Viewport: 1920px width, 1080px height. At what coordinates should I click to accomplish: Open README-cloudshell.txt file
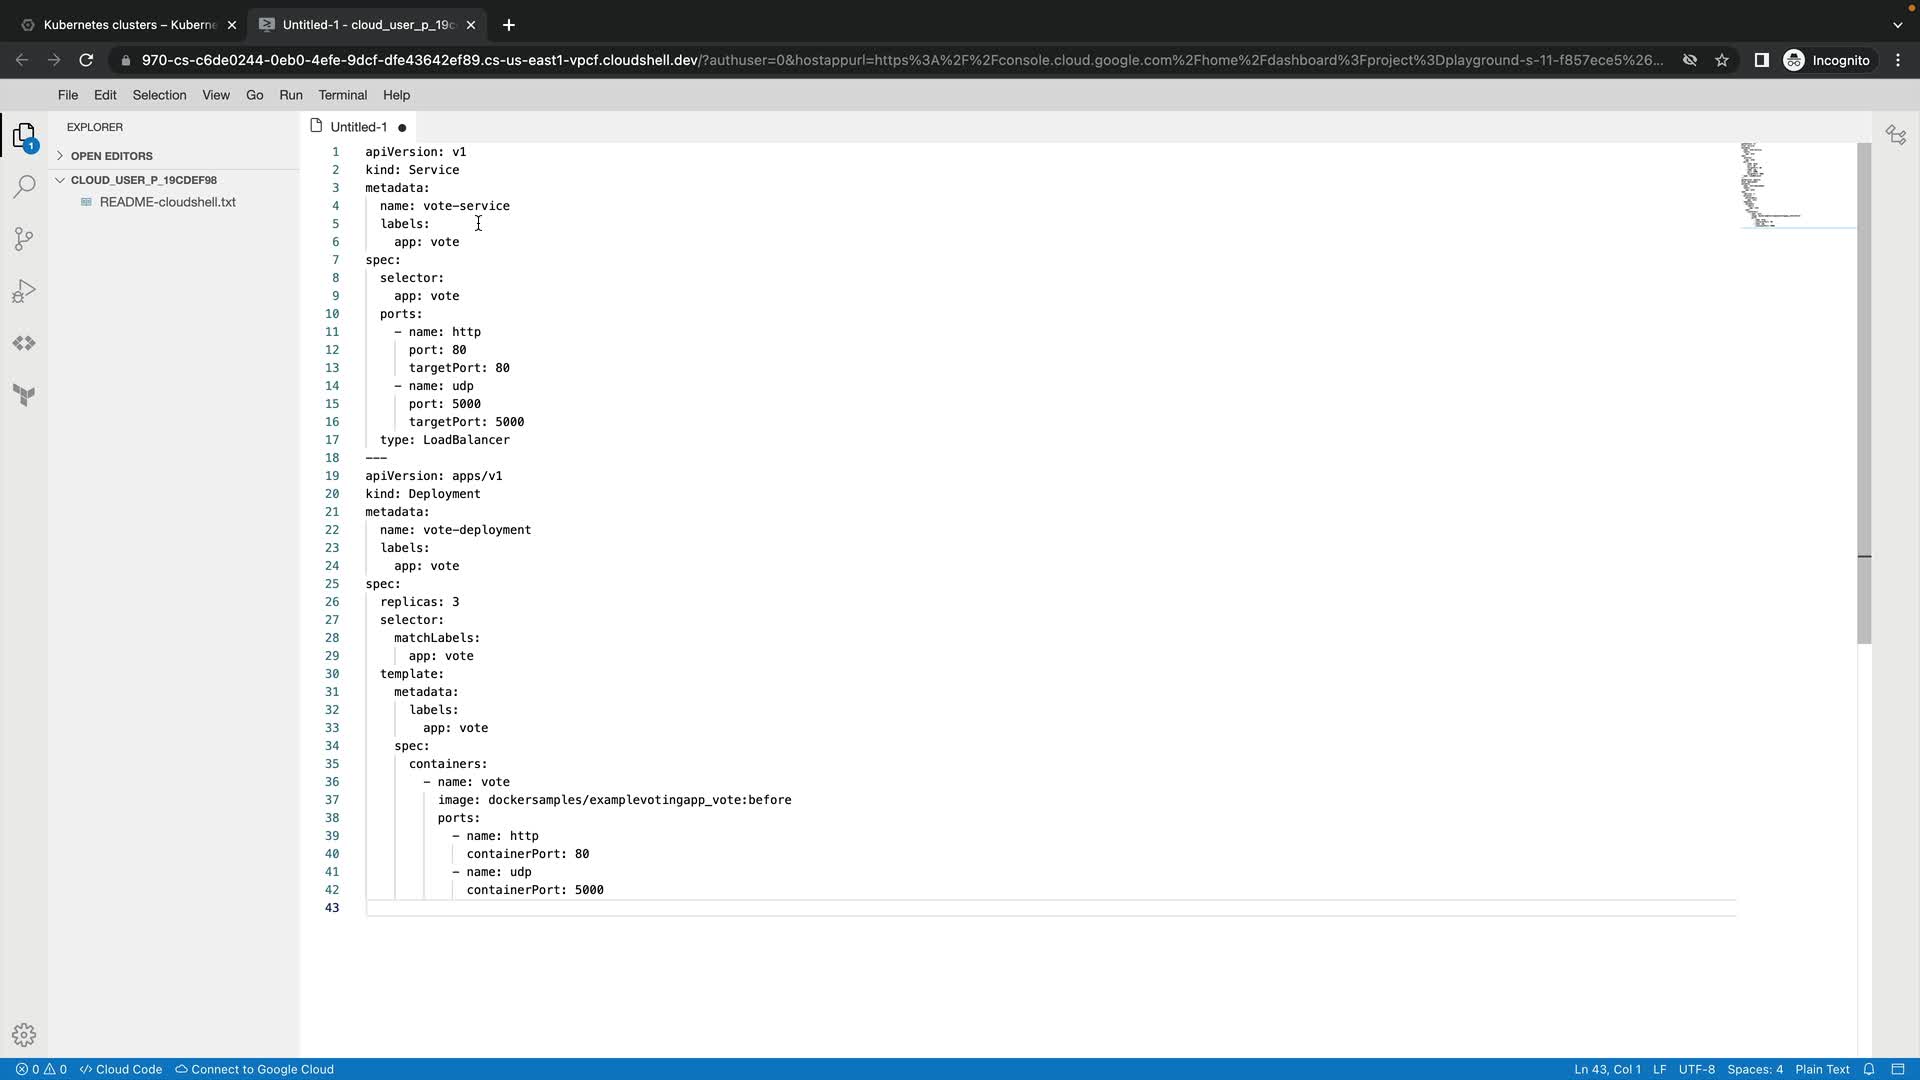pyautogui.click(x=167, y=202)
